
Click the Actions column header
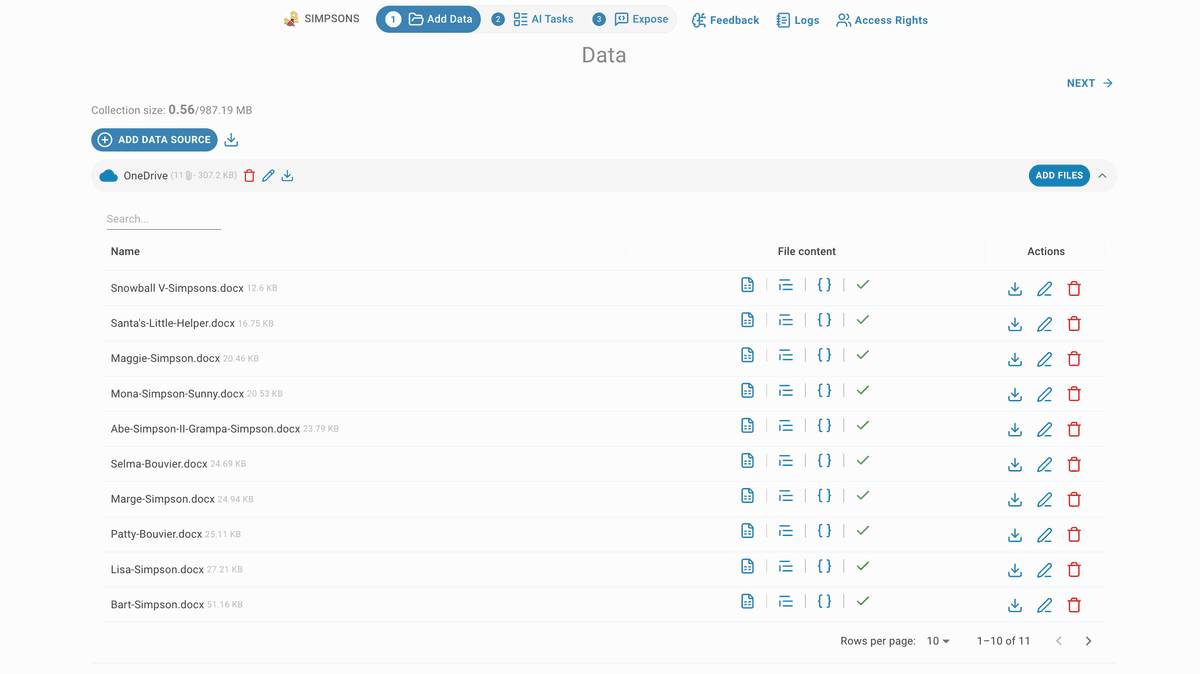[x=1046, y=252]
